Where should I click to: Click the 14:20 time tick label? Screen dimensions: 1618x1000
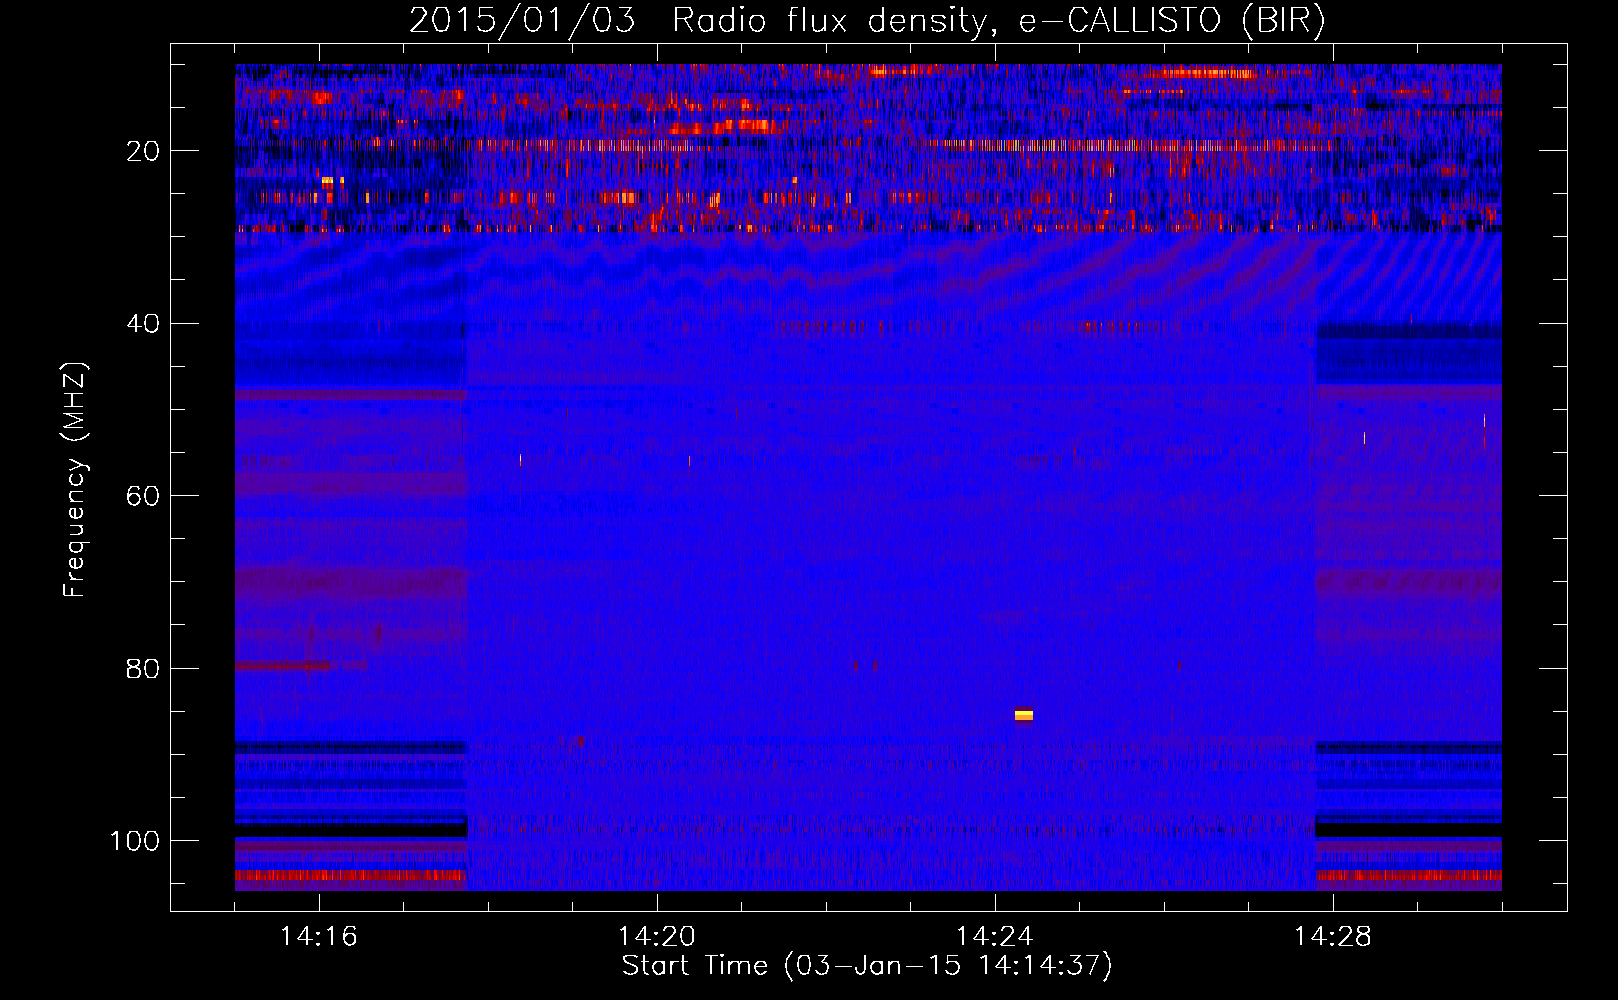tap(657, 937)
